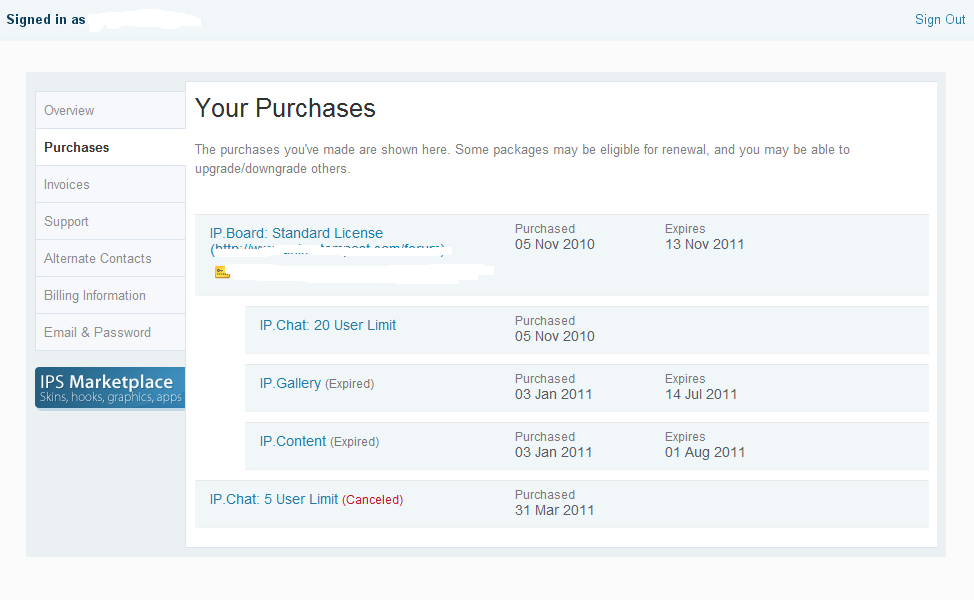974x600 pixels.
Task: View Alternate Contacts
Action: [111, 258]
